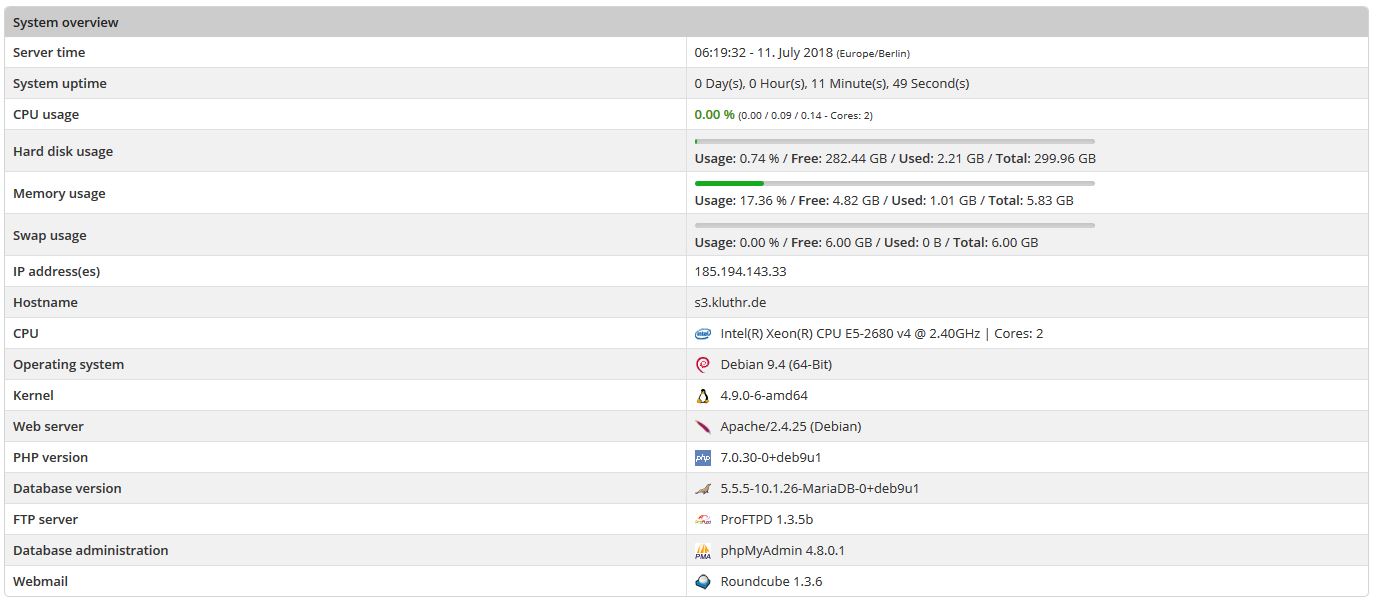The image size is (1378, 603).
Task: Click the phpMyAdmin 4.8.0.1 text
Action: click(x=782, y=551)
